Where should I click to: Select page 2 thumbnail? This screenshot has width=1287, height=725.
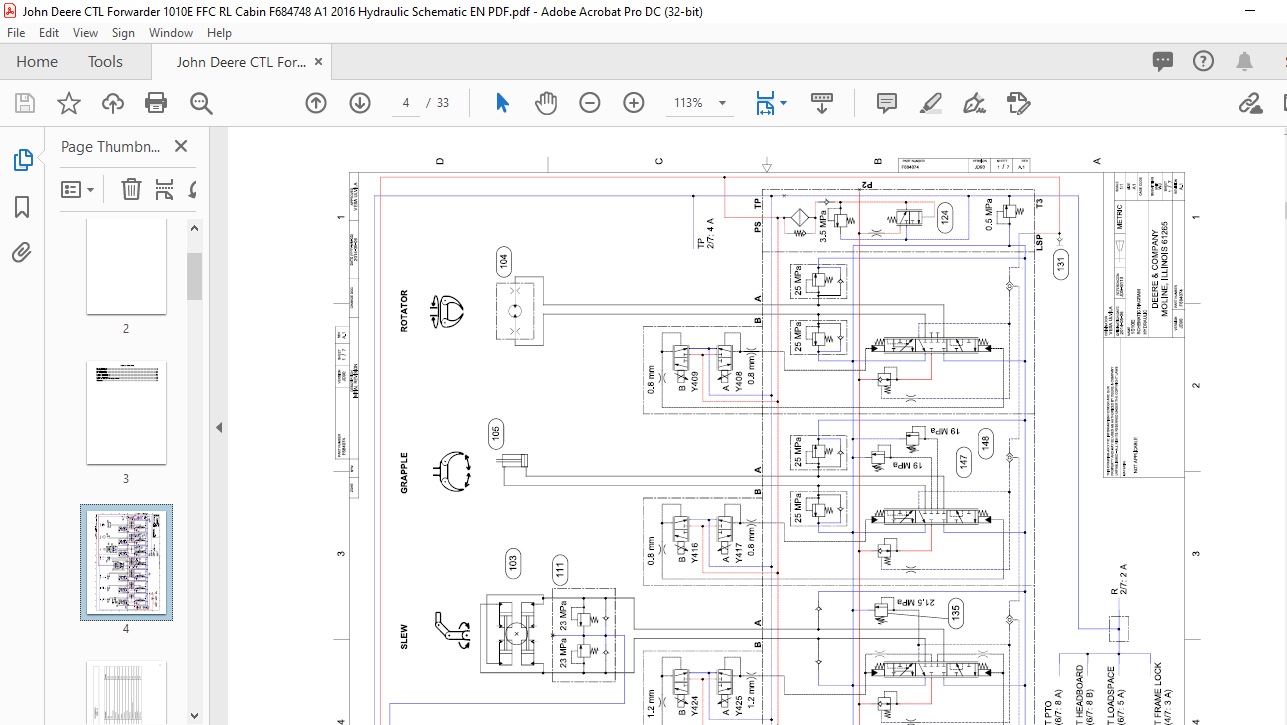(126, 267)
